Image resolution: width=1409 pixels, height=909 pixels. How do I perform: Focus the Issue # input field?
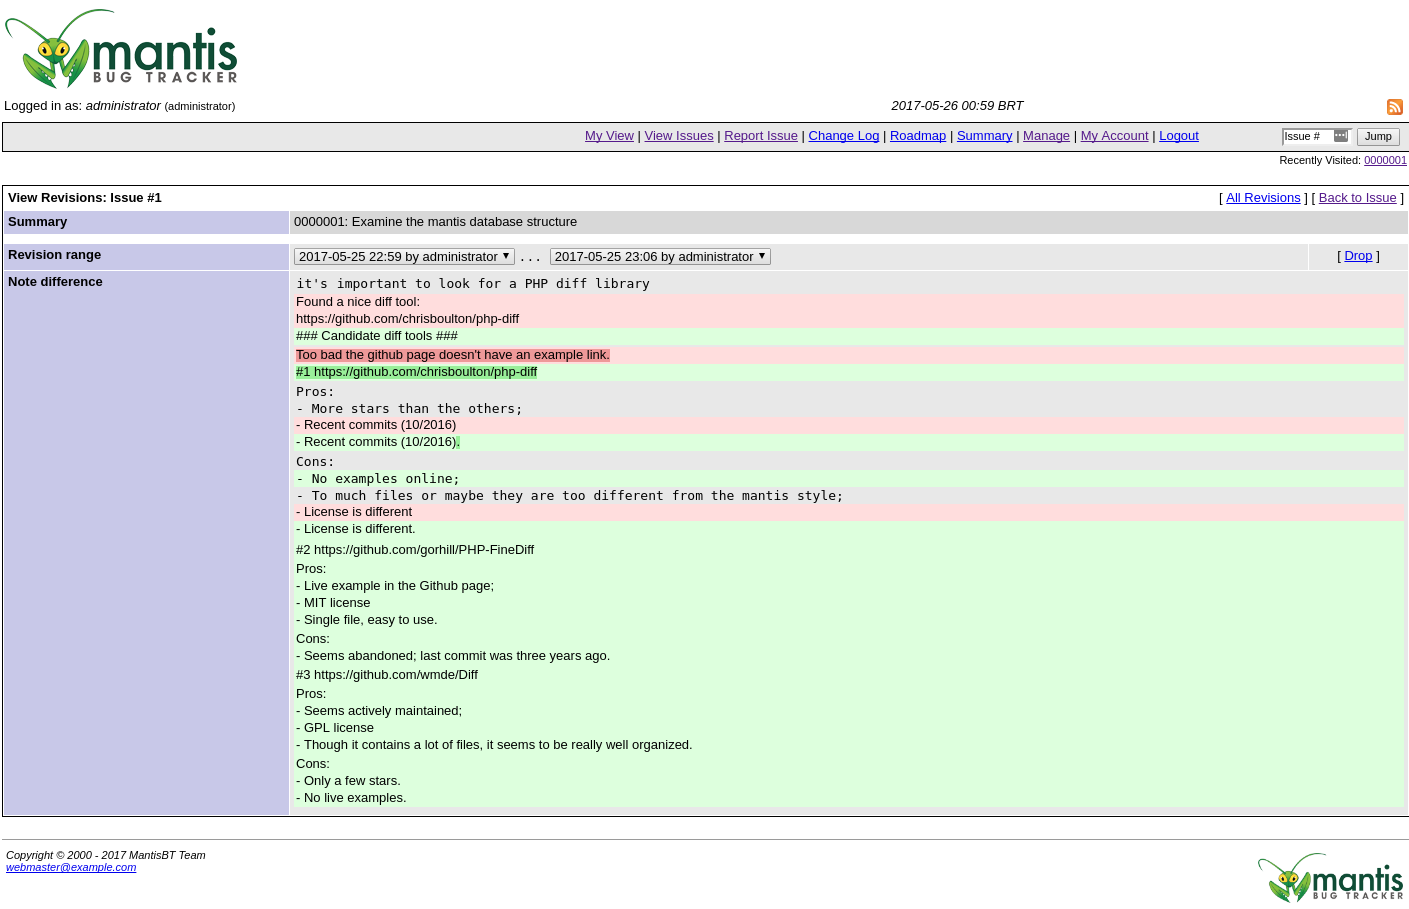pyautogui.click(x=1316, y=137)
